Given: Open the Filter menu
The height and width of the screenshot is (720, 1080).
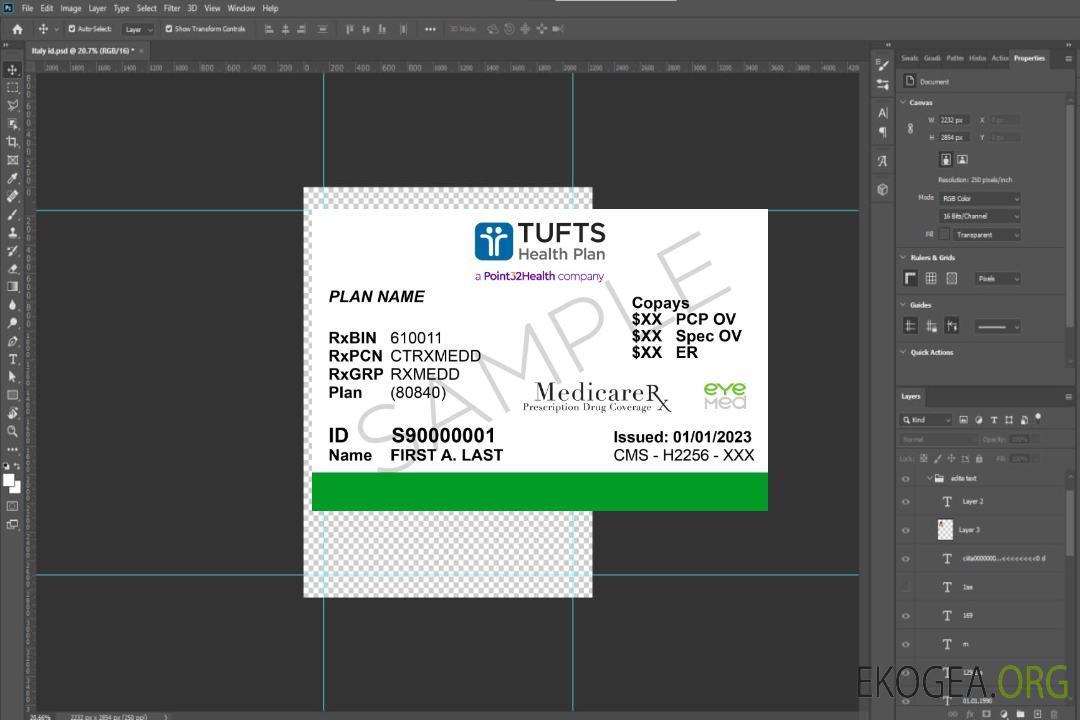Looking at the screenshot, I should coord(172,8).
